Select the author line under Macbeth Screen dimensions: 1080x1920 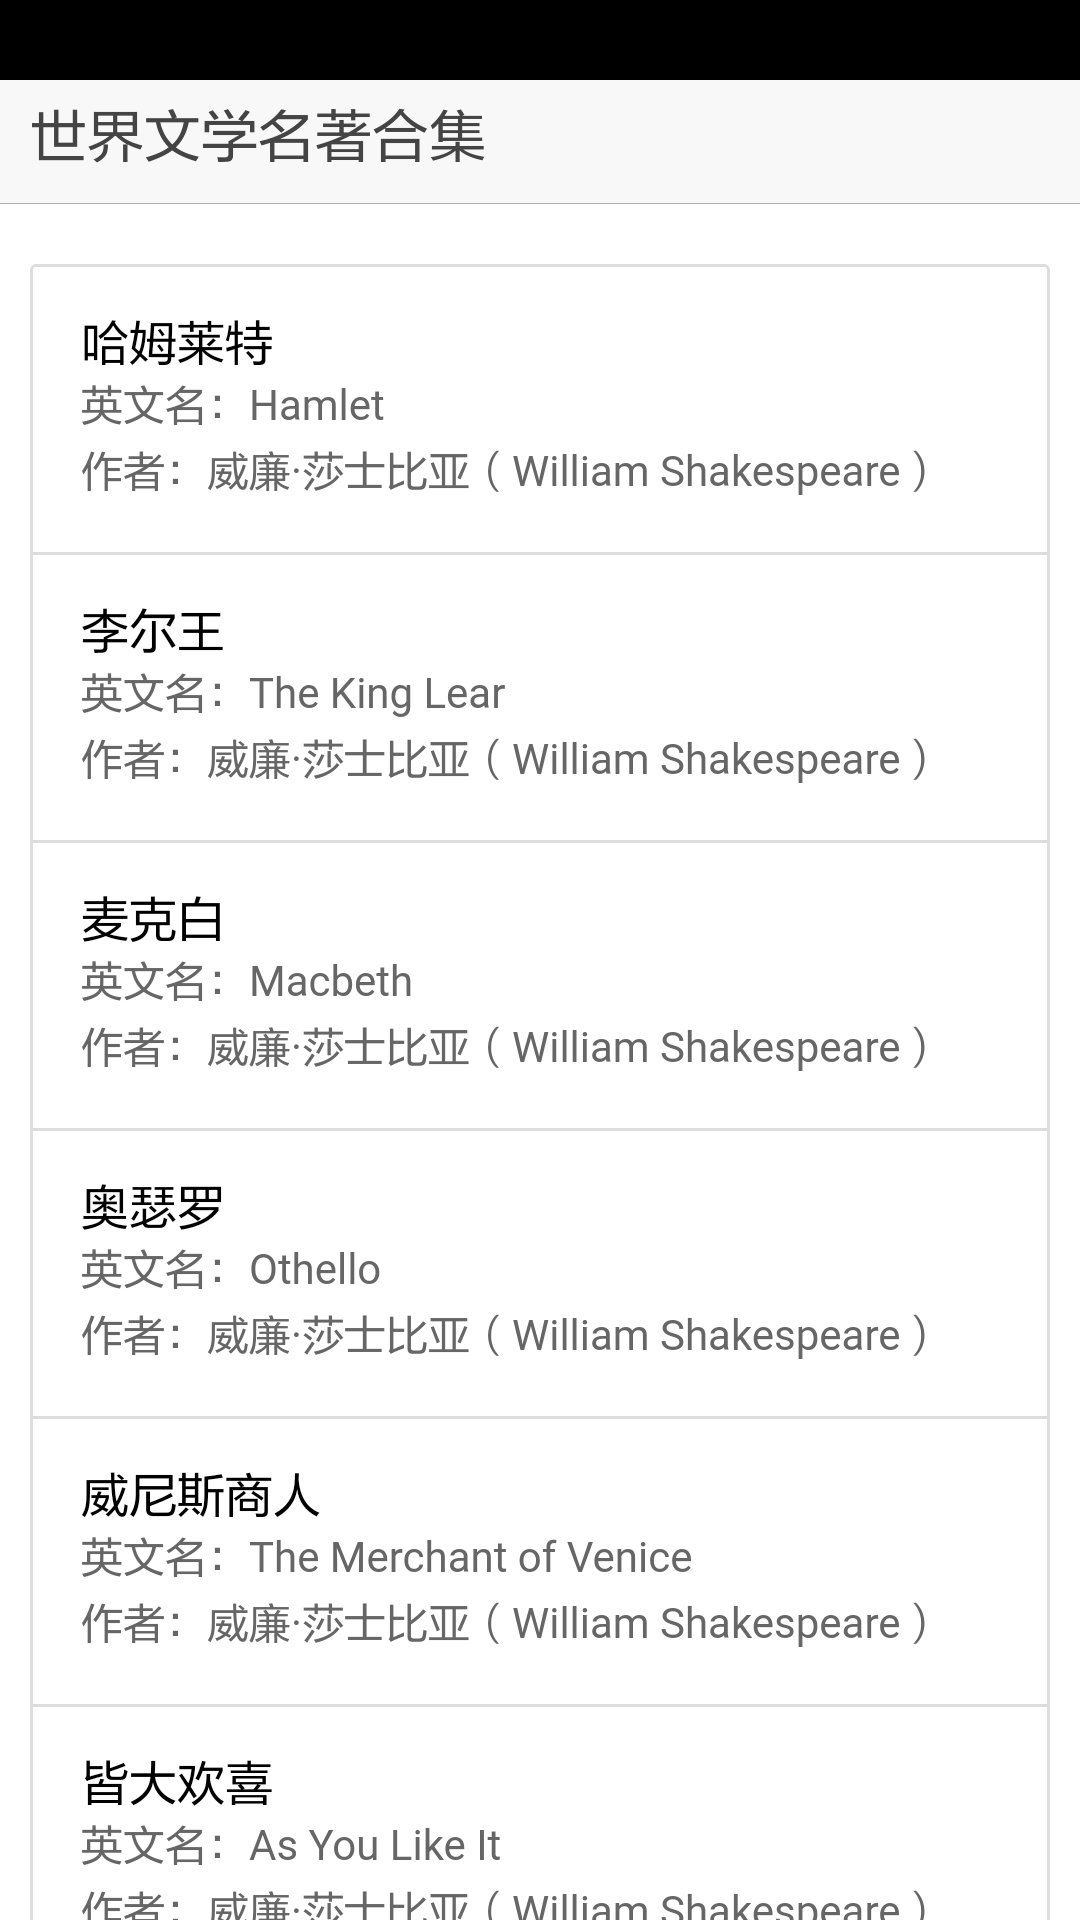pos(505,1048)
